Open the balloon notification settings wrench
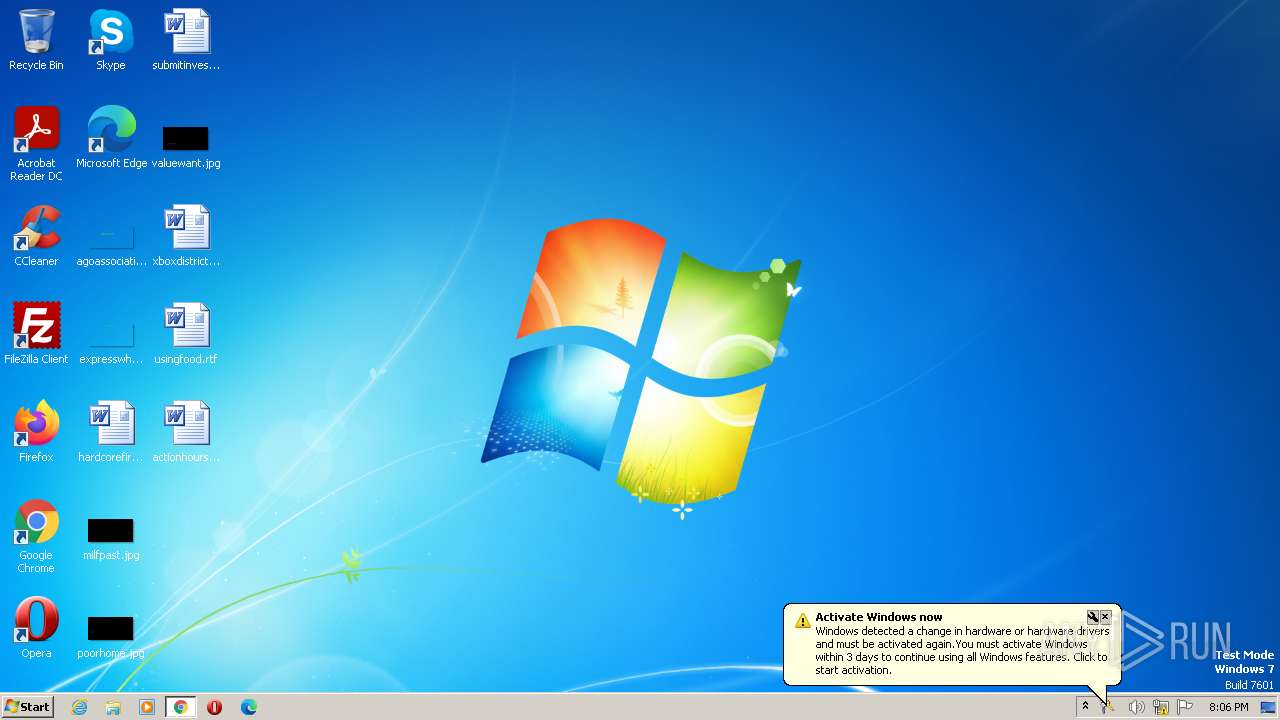This screenshot has height=720, width=1280. point(1093,617)
